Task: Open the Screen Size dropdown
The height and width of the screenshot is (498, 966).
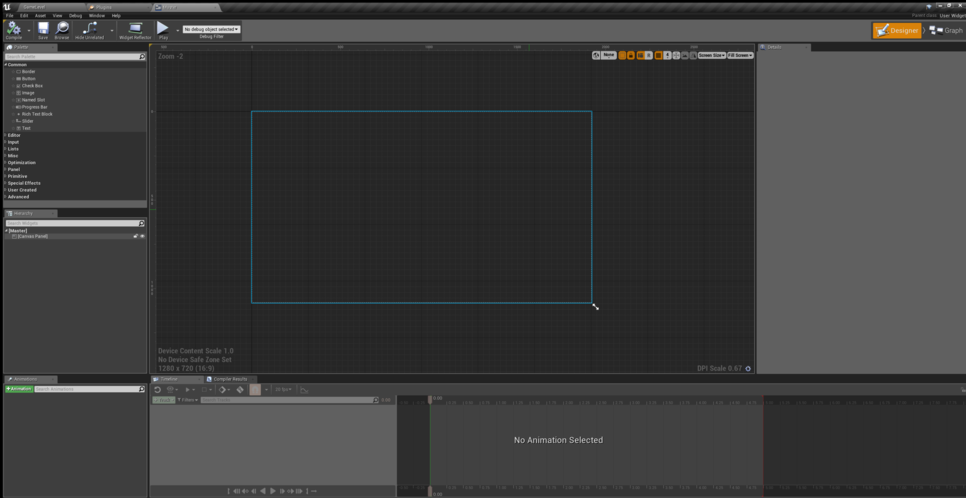Action: coord(712,55)
